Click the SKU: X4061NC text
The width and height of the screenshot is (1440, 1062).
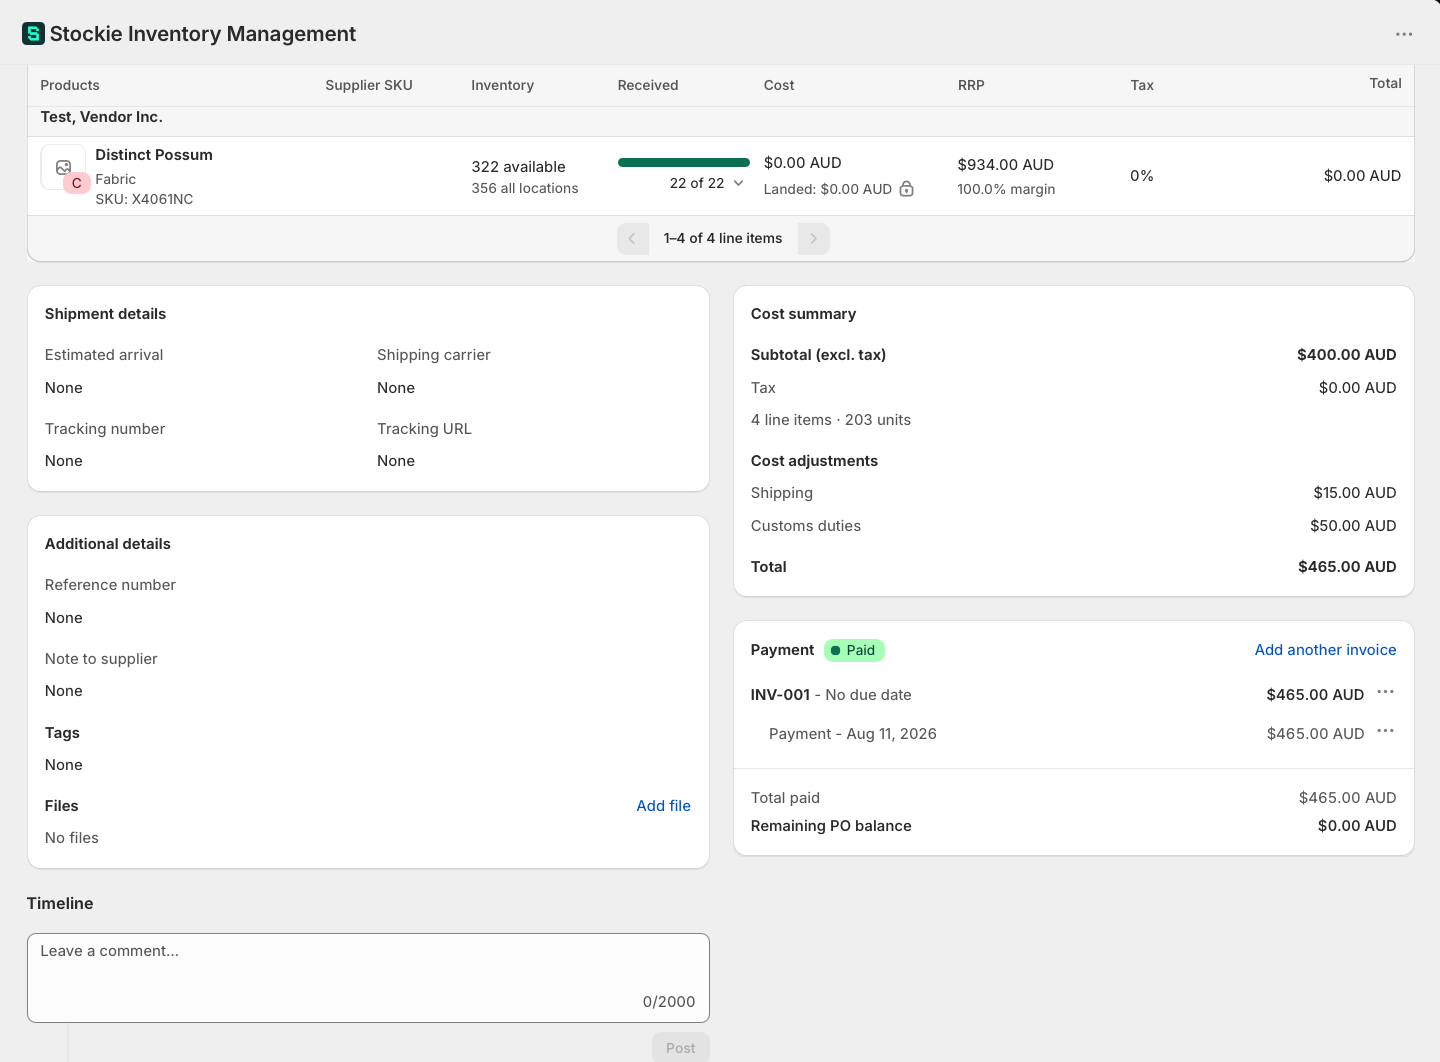[144, 199]
